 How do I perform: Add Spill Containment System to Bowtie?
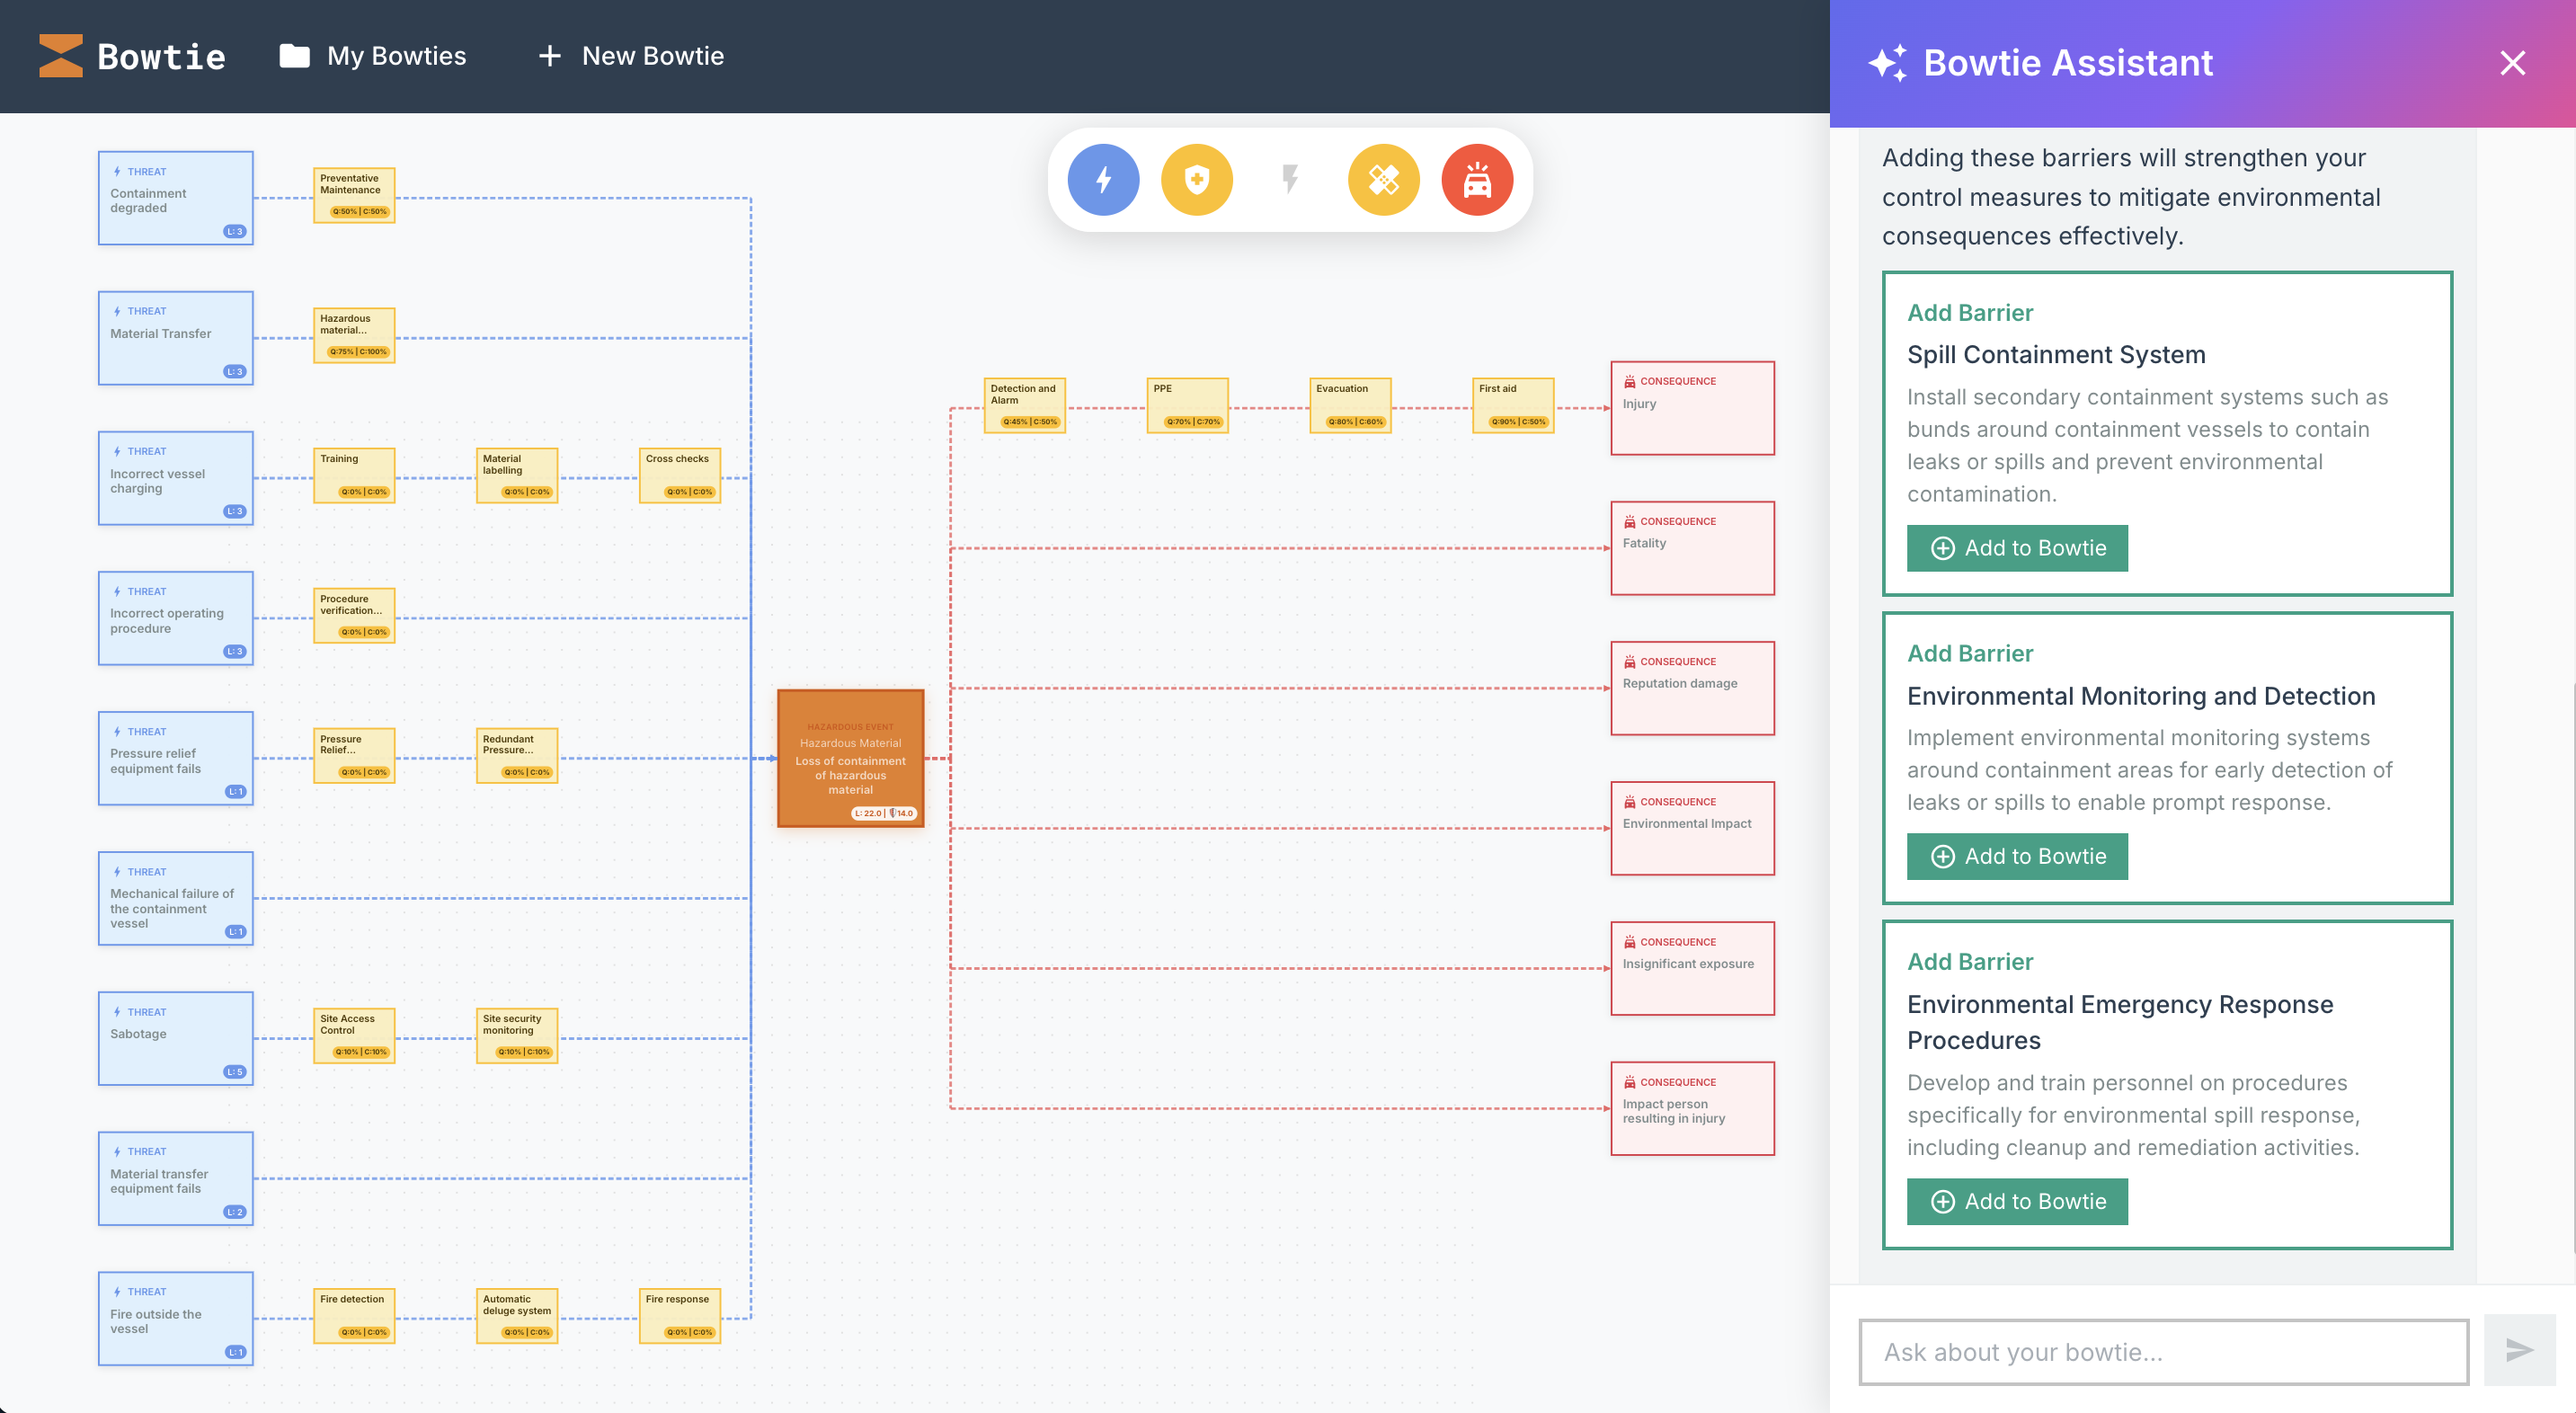click(x=2017, y=548)
